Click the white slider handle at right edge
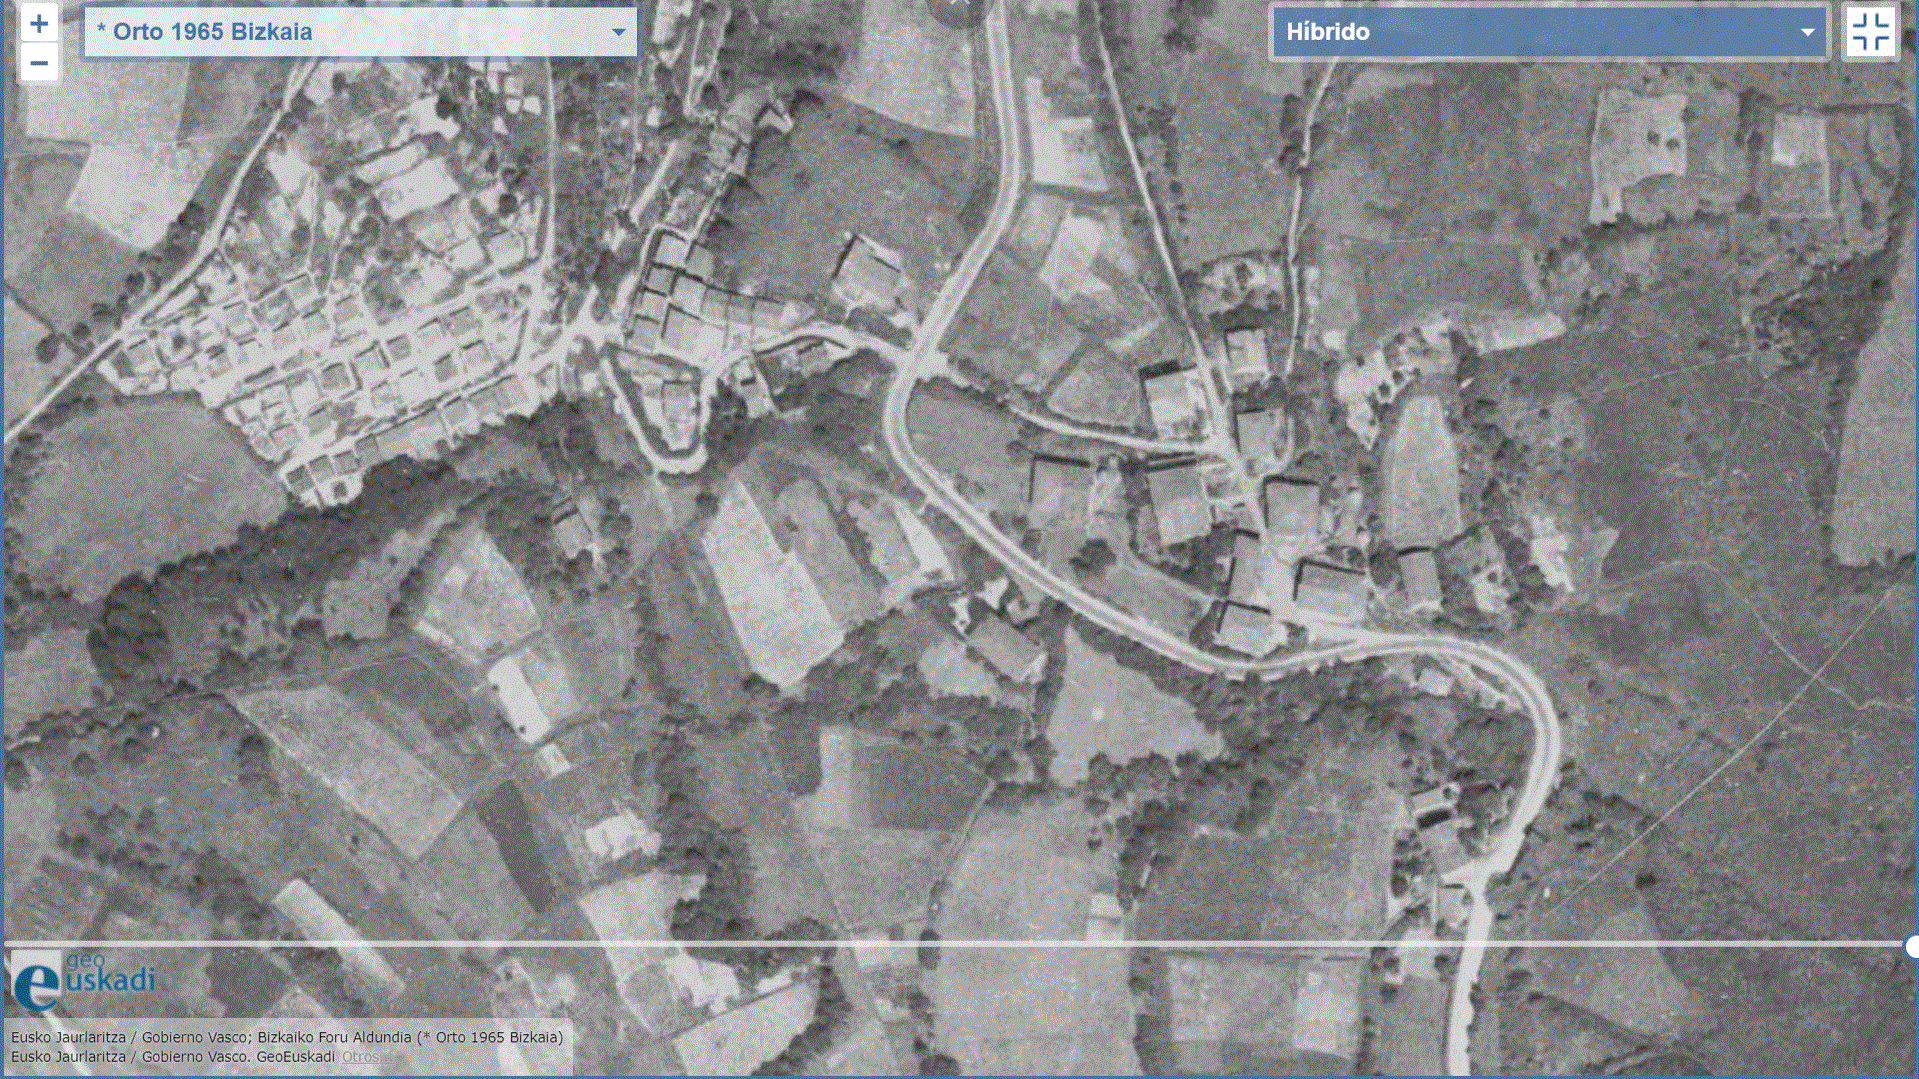 pos(1911,946)
